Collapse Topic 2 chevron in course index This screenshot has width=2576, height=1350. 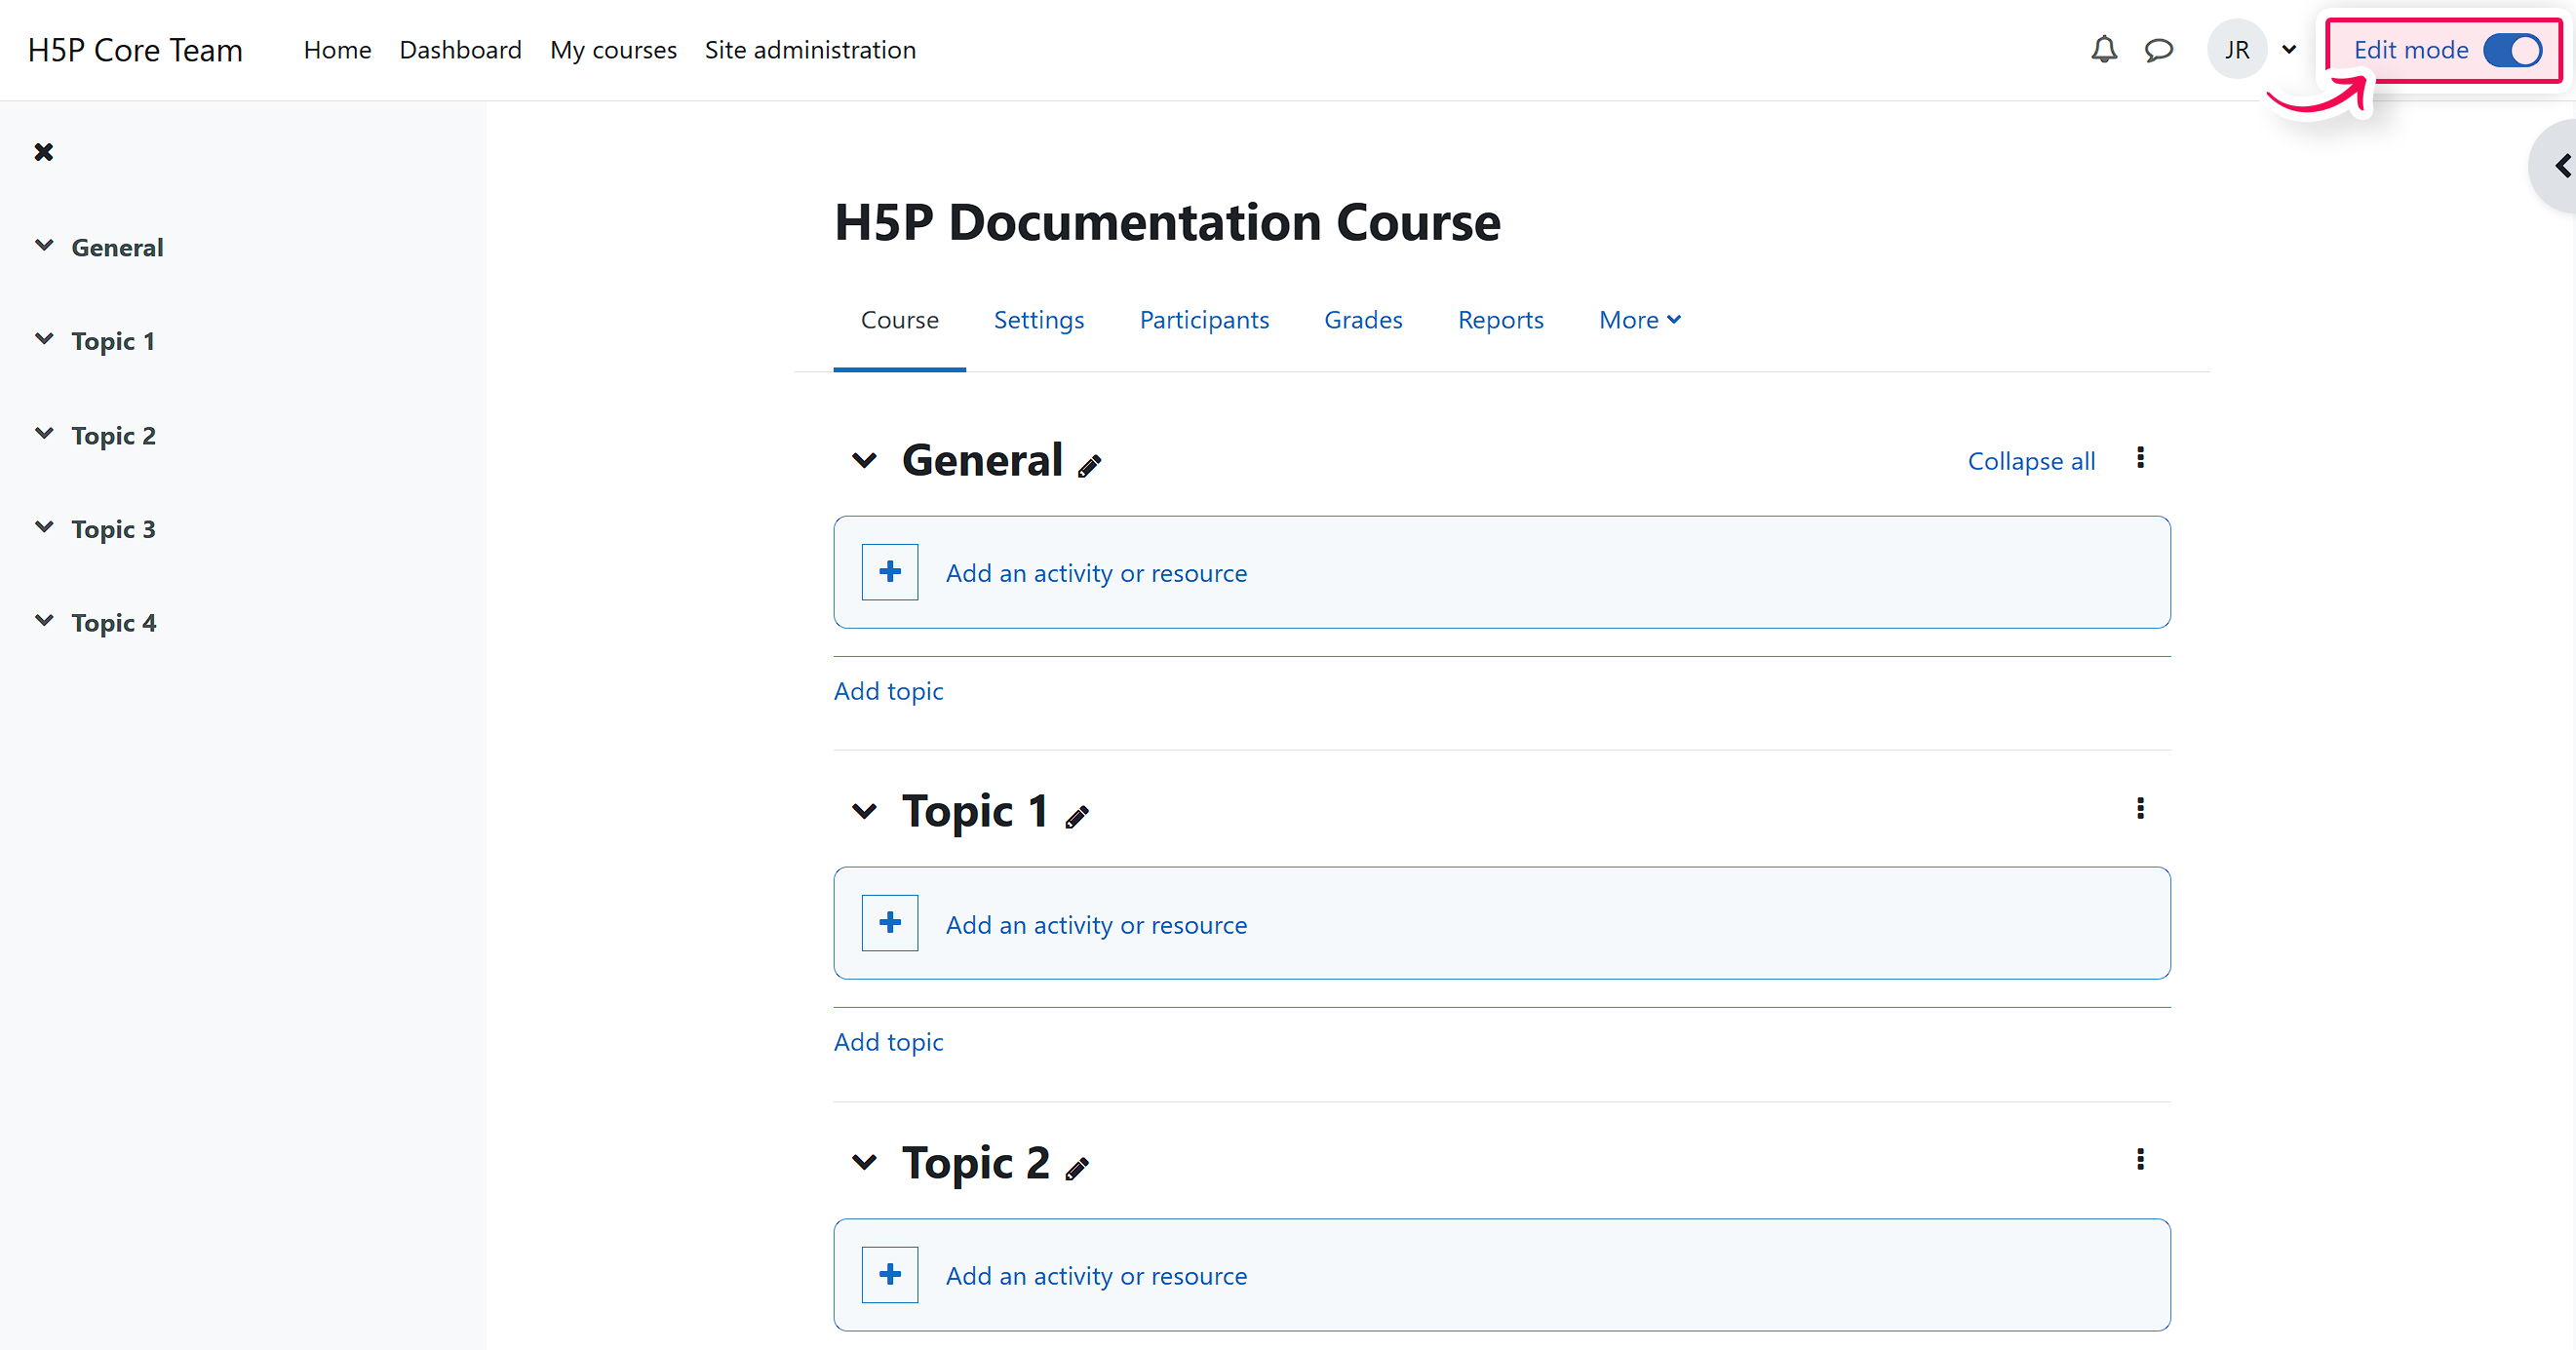tap(44, 433)
